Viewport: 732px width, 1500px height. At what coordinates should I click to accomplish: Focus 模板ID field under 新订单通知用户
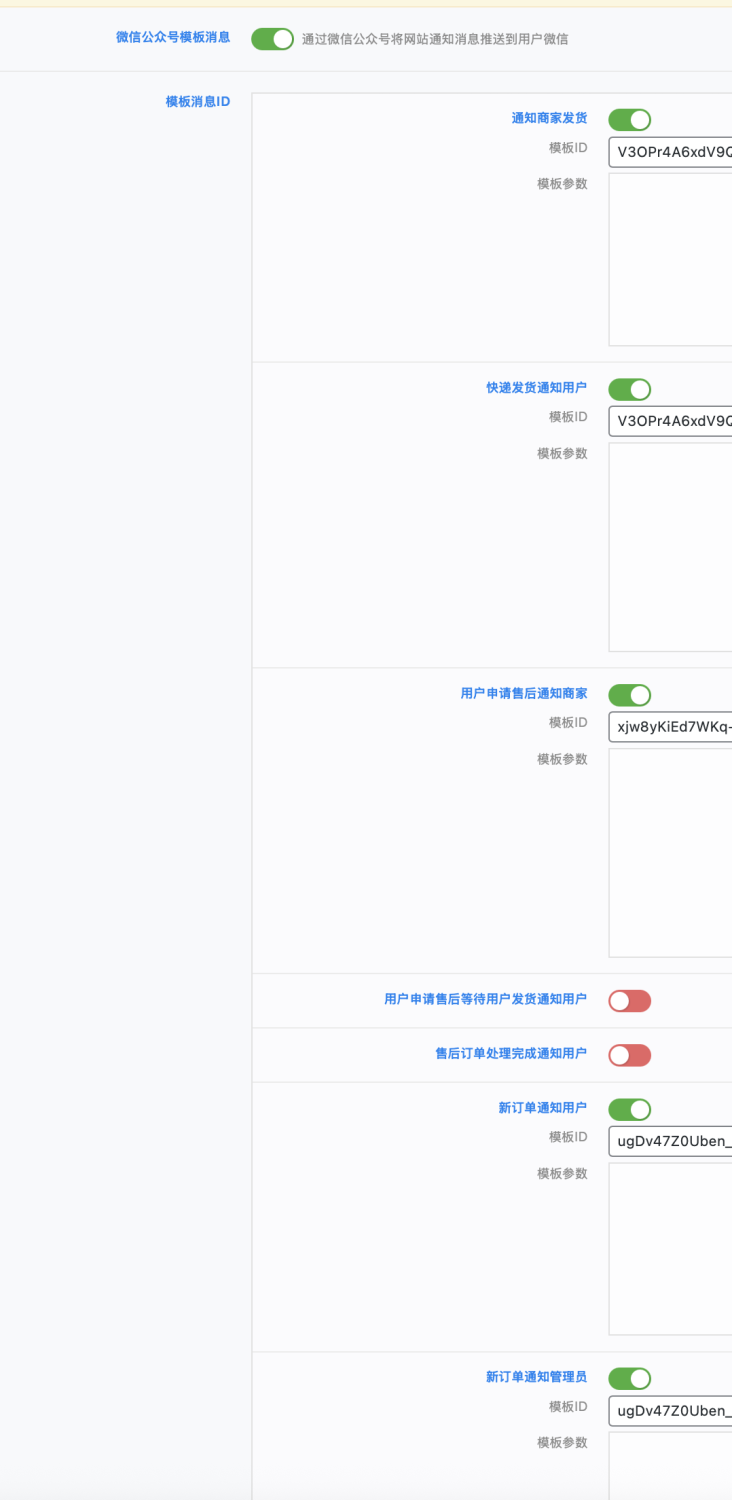tap(670, 1142)
